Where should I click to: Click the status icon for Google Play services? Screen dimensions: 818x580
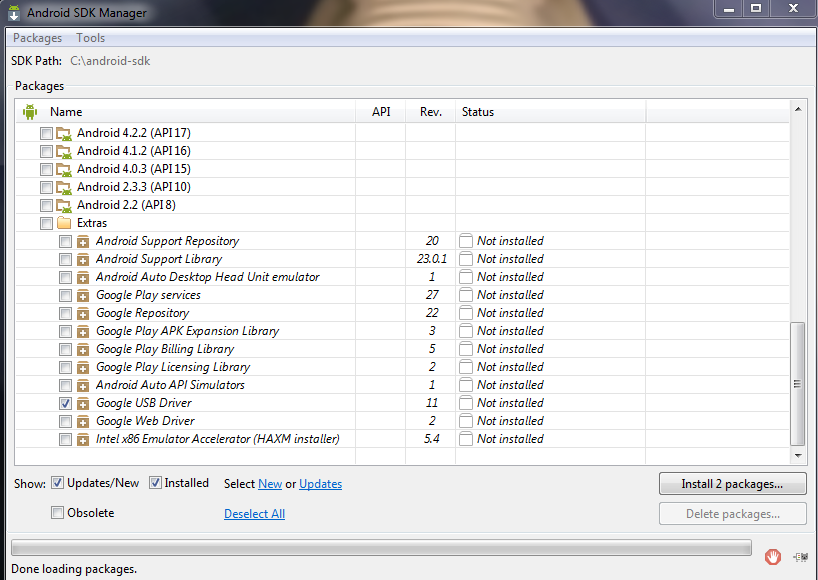pyautogui.click(x=466, y=295)
